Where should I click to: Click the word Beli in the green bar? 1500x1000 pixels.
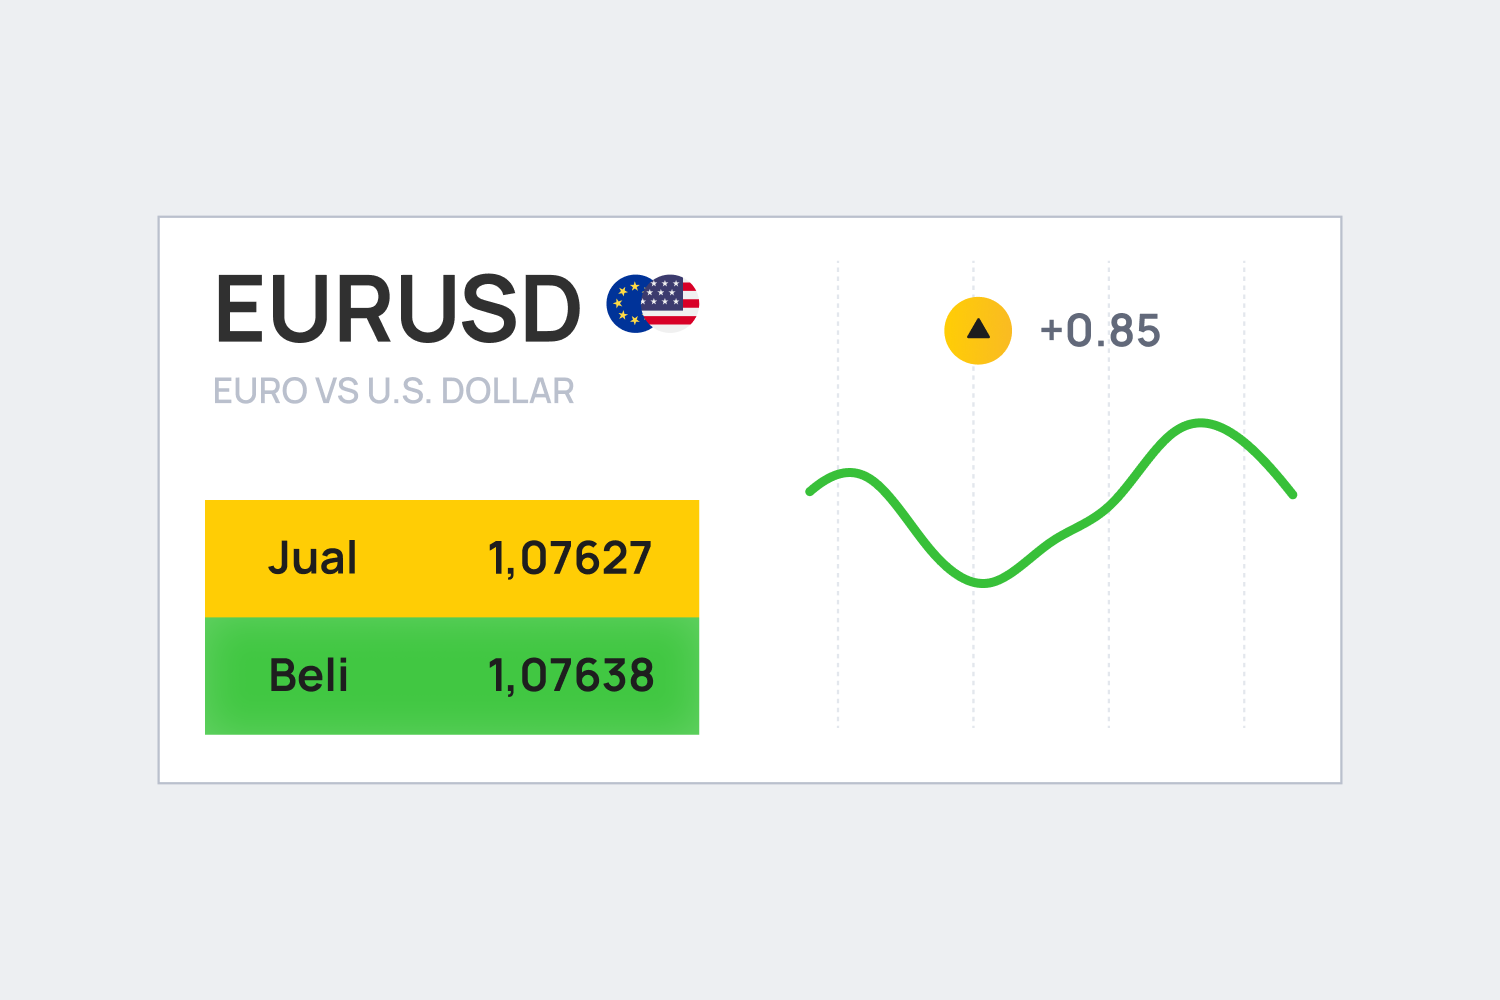(308, 676)
